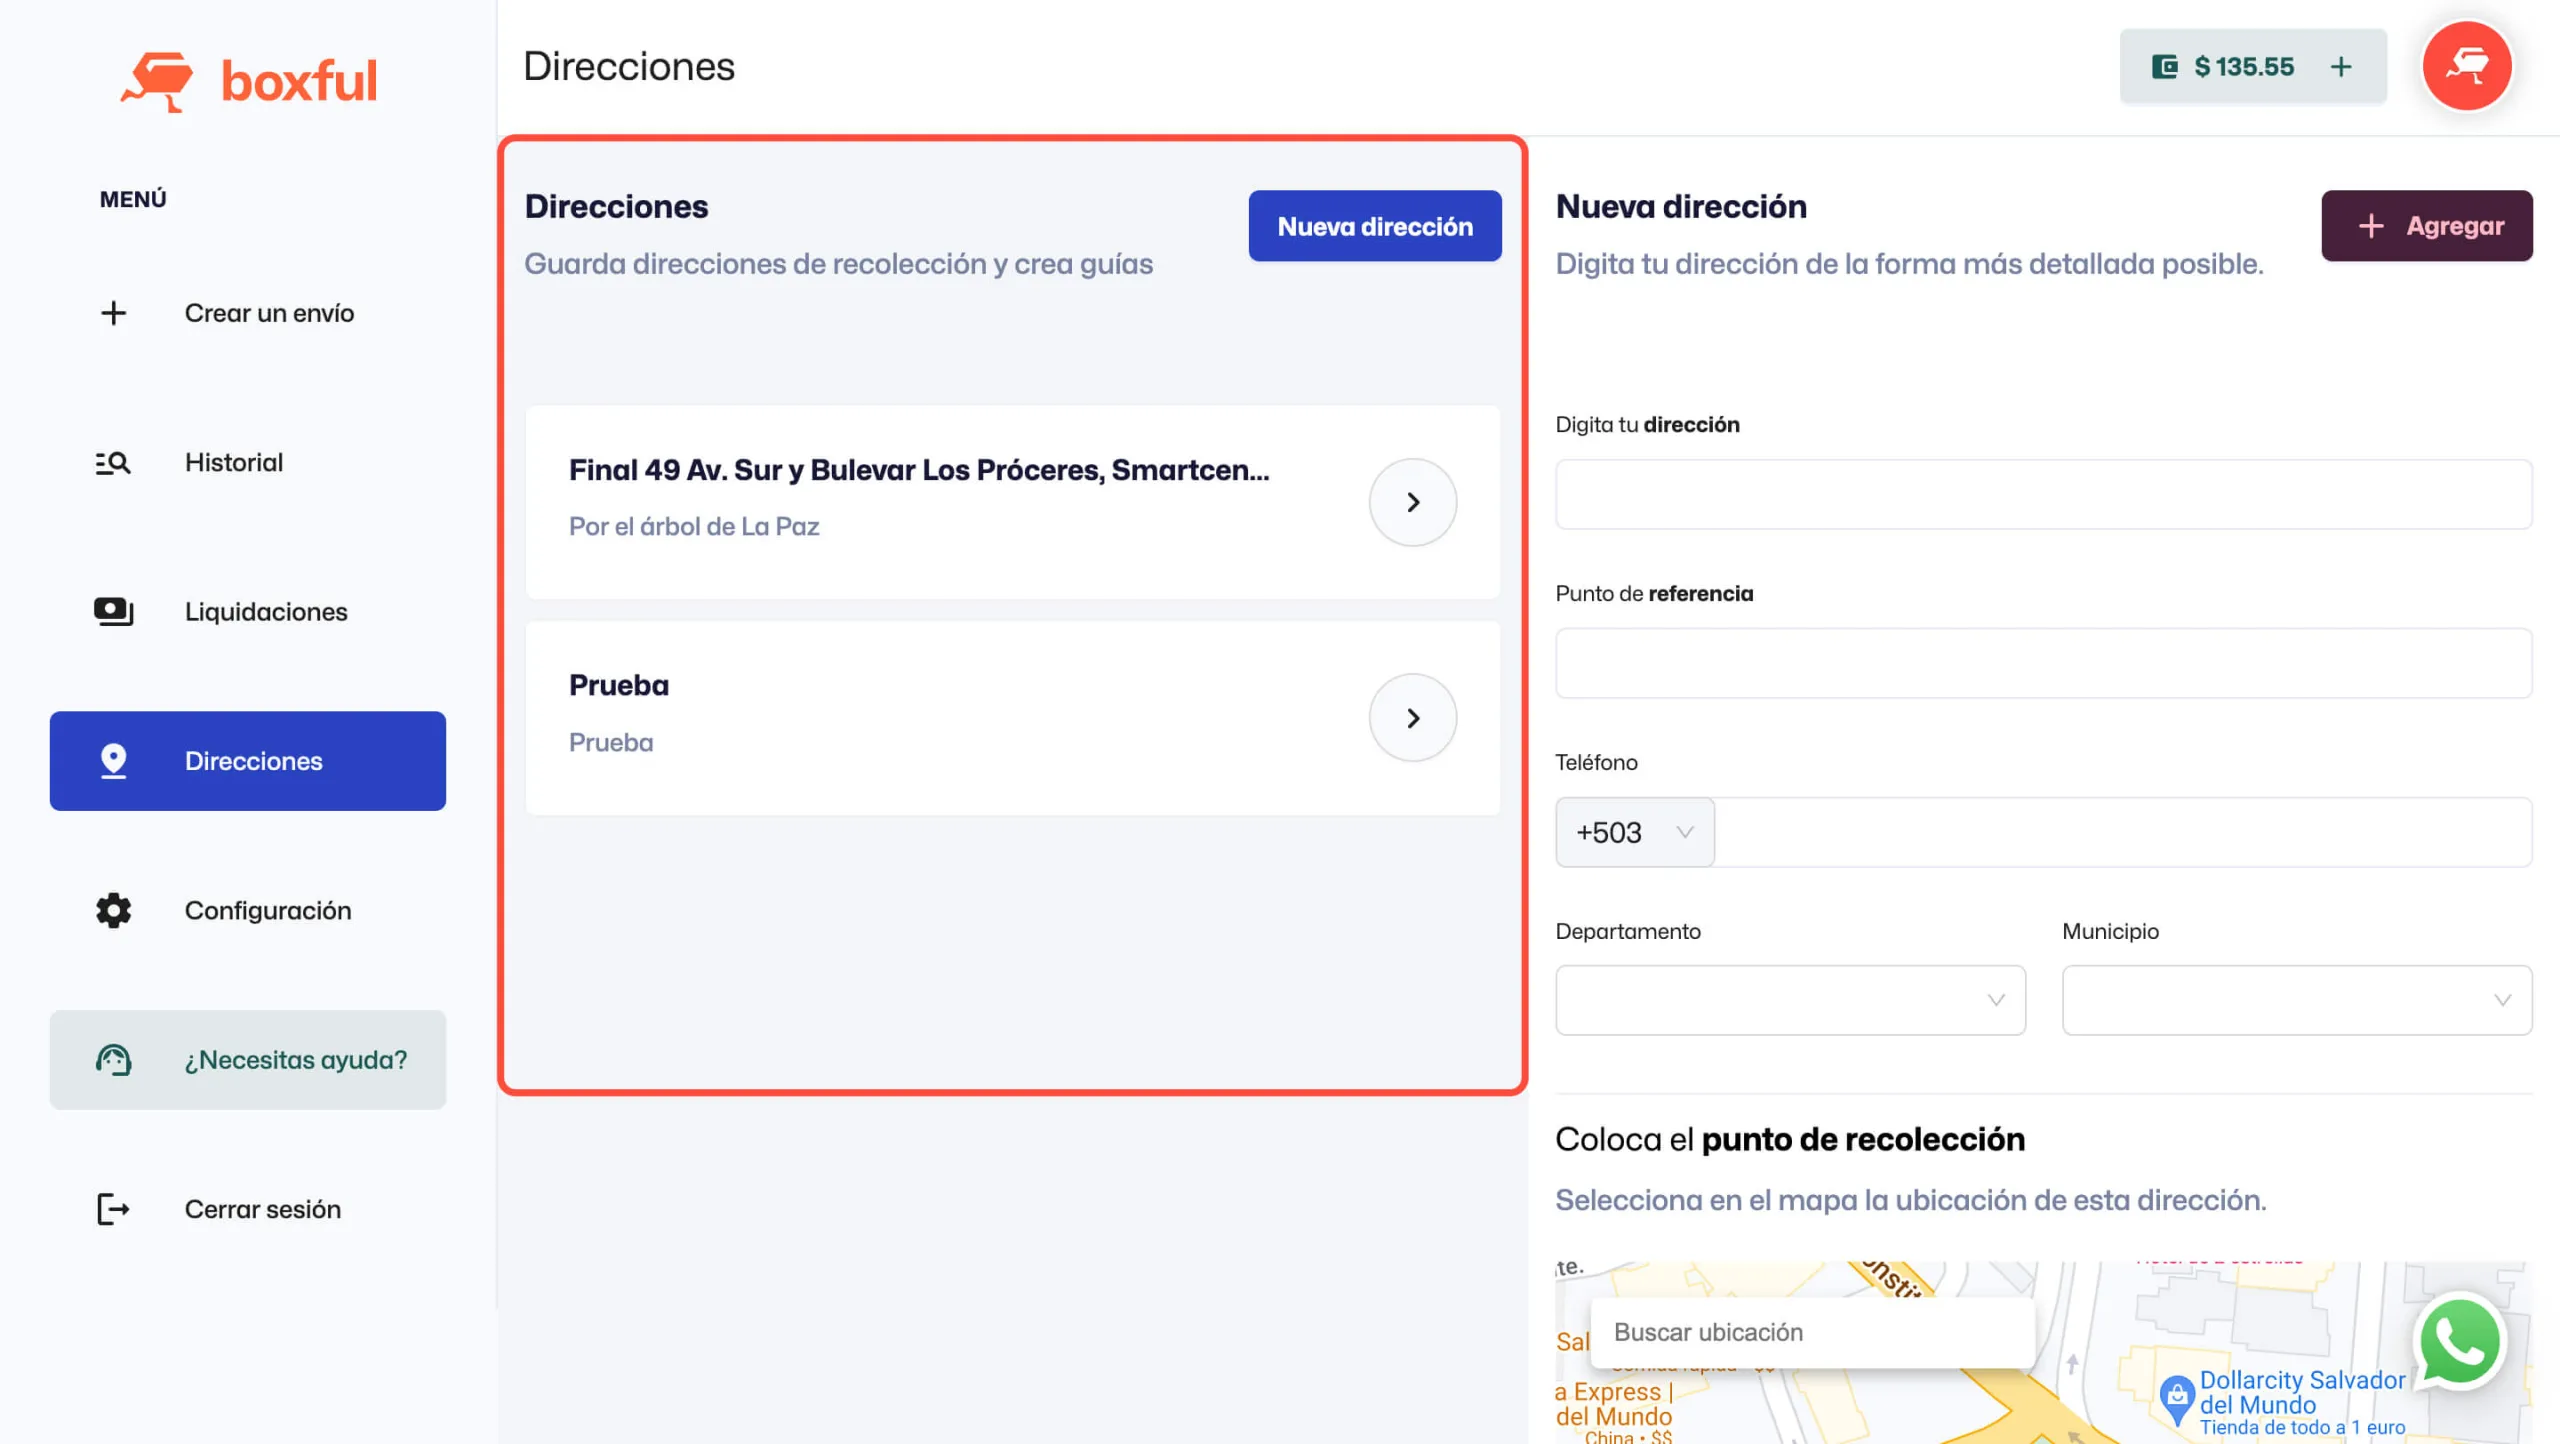2560x1444 pixels.
Task: Open the Historial menu item
Action: [x=233, y=462]
